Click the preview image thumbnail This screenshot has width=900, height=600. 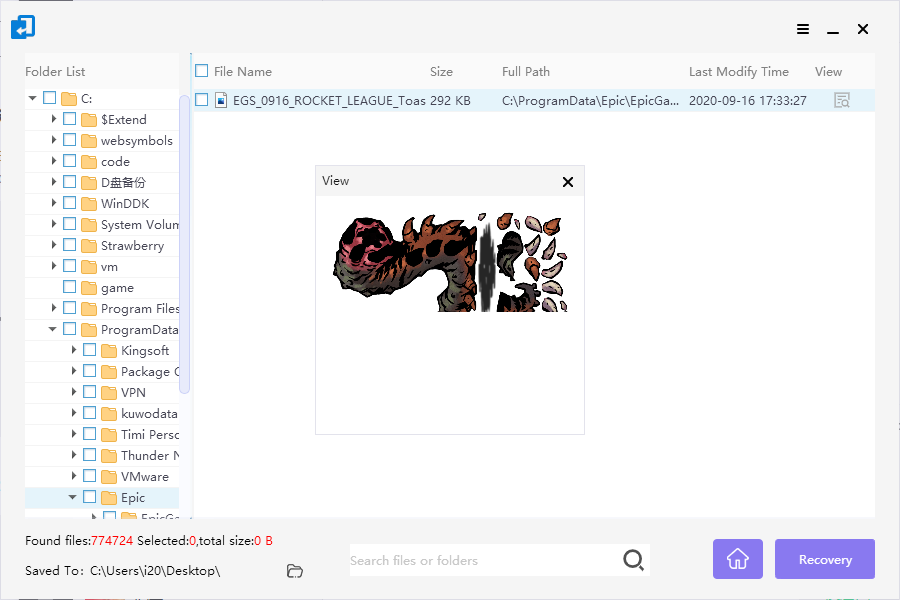pyautogui.click(x=450, y=262)
